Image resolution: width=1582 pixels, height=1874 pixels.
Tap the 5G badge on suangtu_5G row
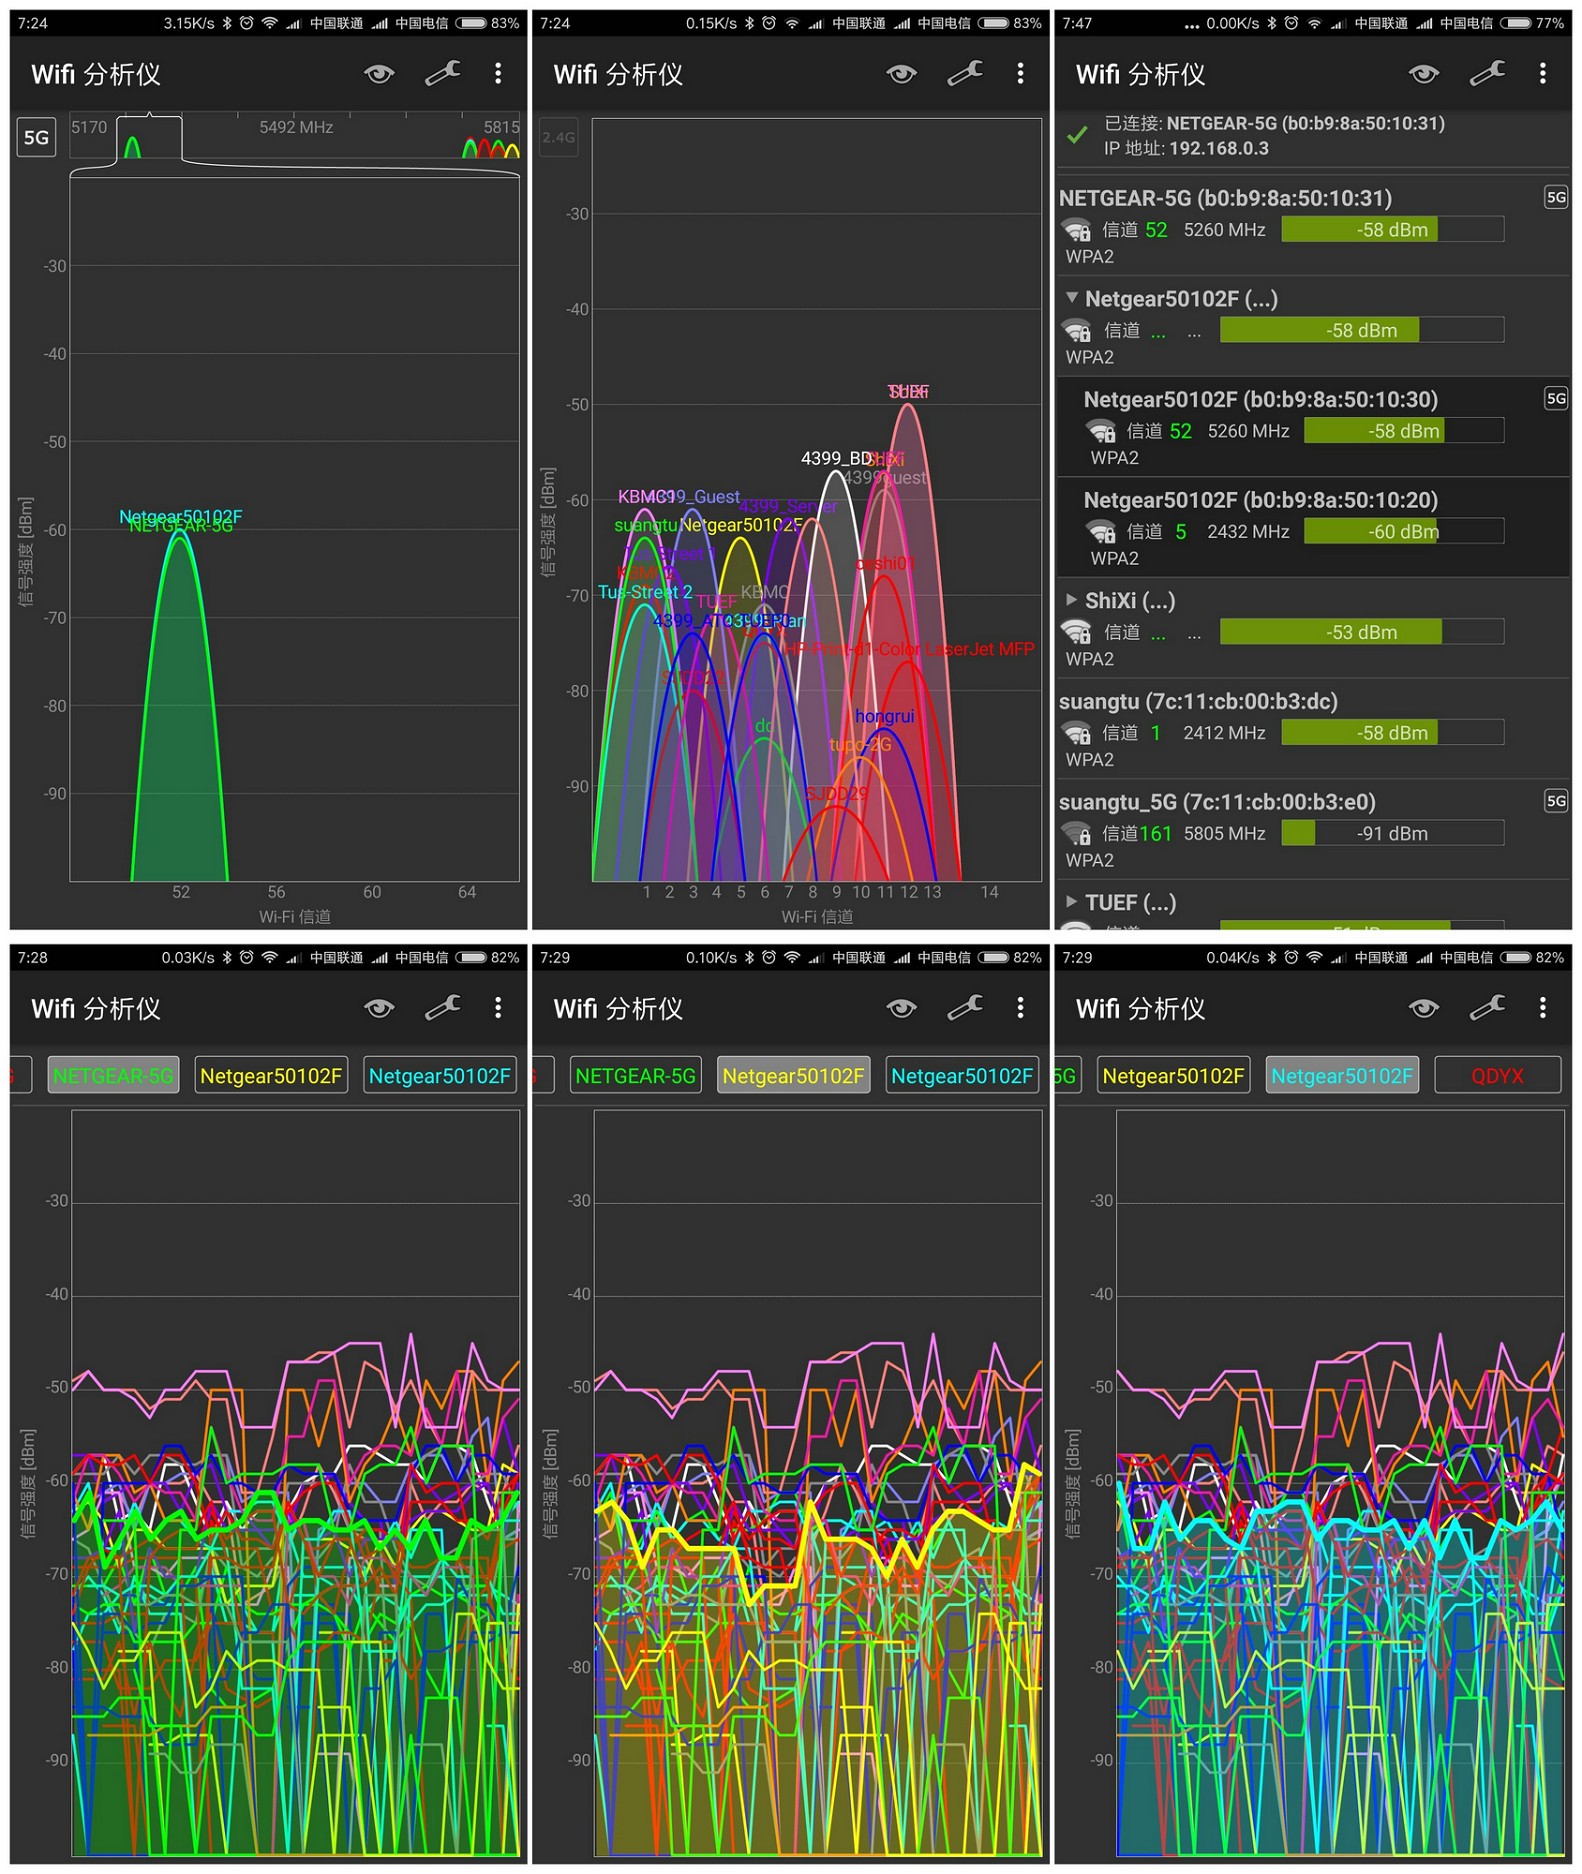pos(1556,800)
